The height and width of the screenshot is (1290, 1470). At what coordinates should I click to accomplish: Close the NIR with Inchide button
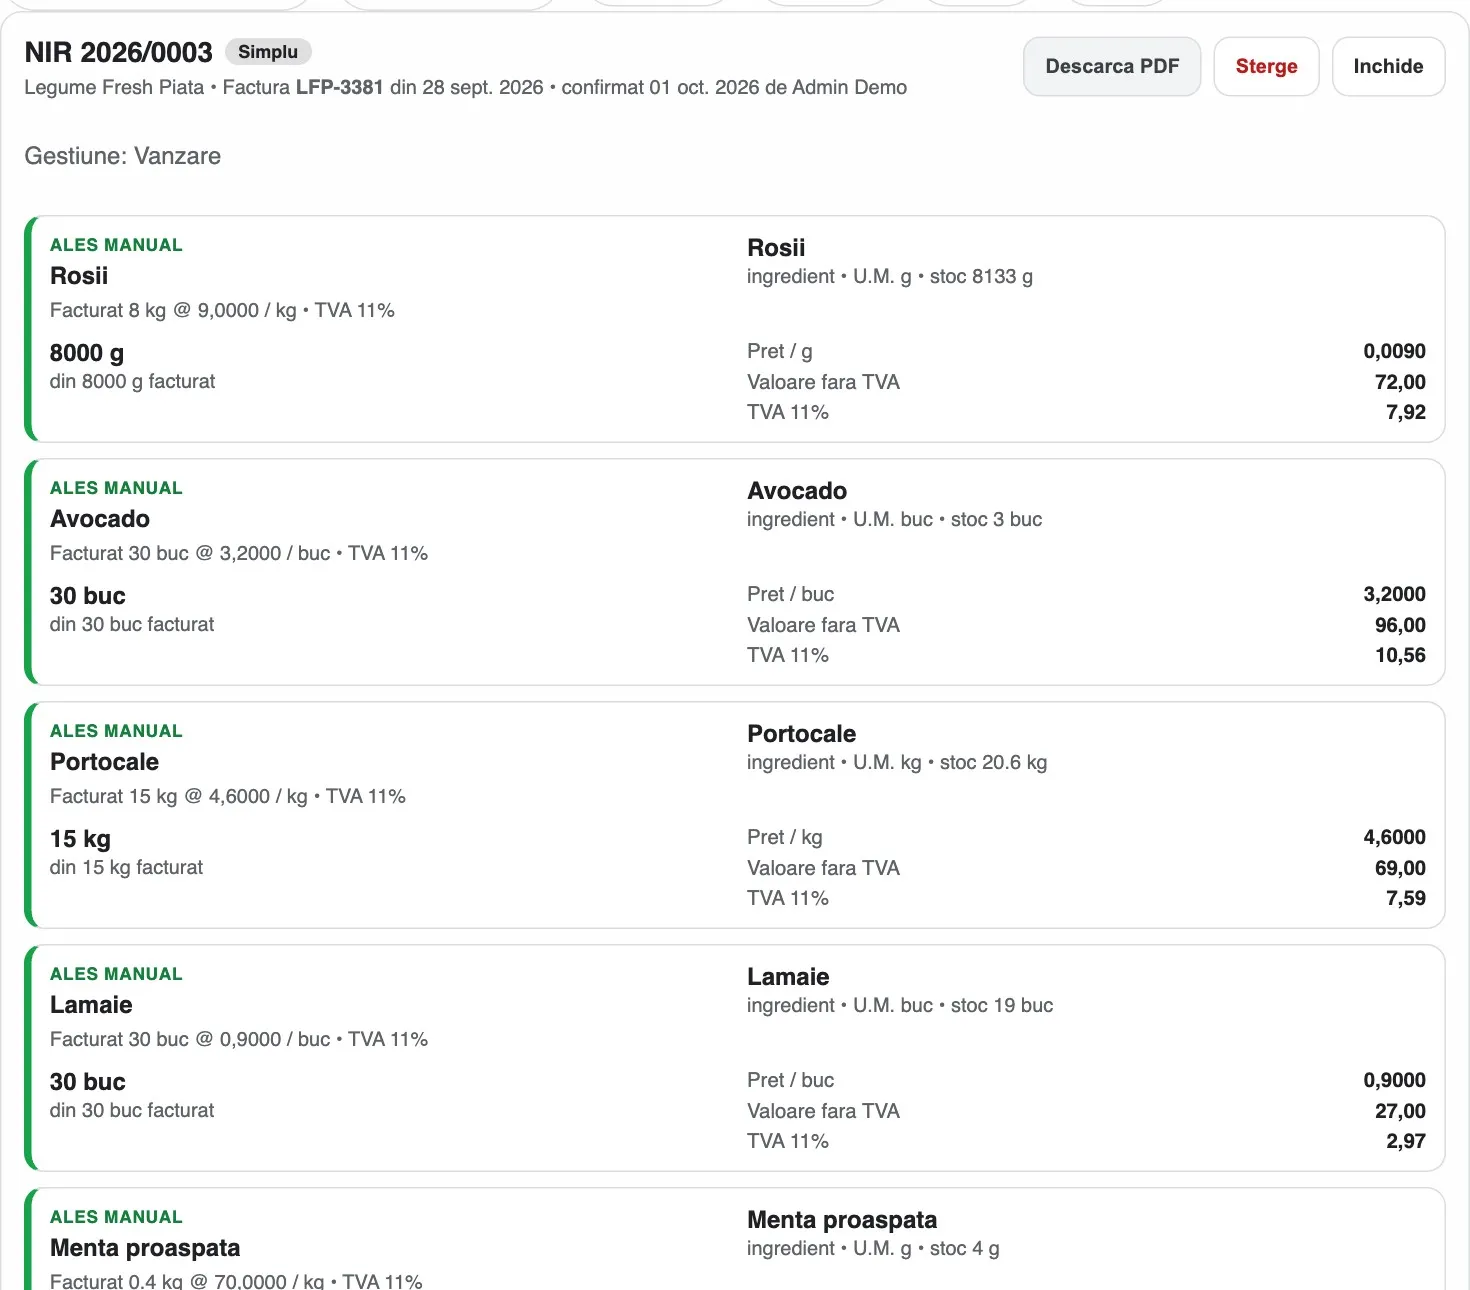pyautogui.click(x=1388, y=67)
